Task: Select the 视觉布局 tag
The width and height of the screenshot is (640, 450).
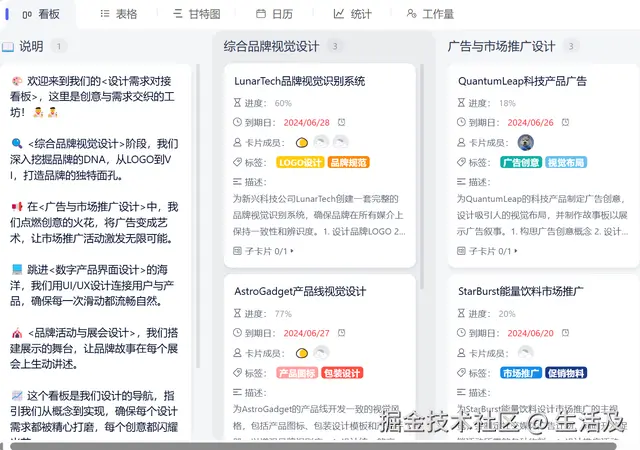Action: (x=566, y=163)
